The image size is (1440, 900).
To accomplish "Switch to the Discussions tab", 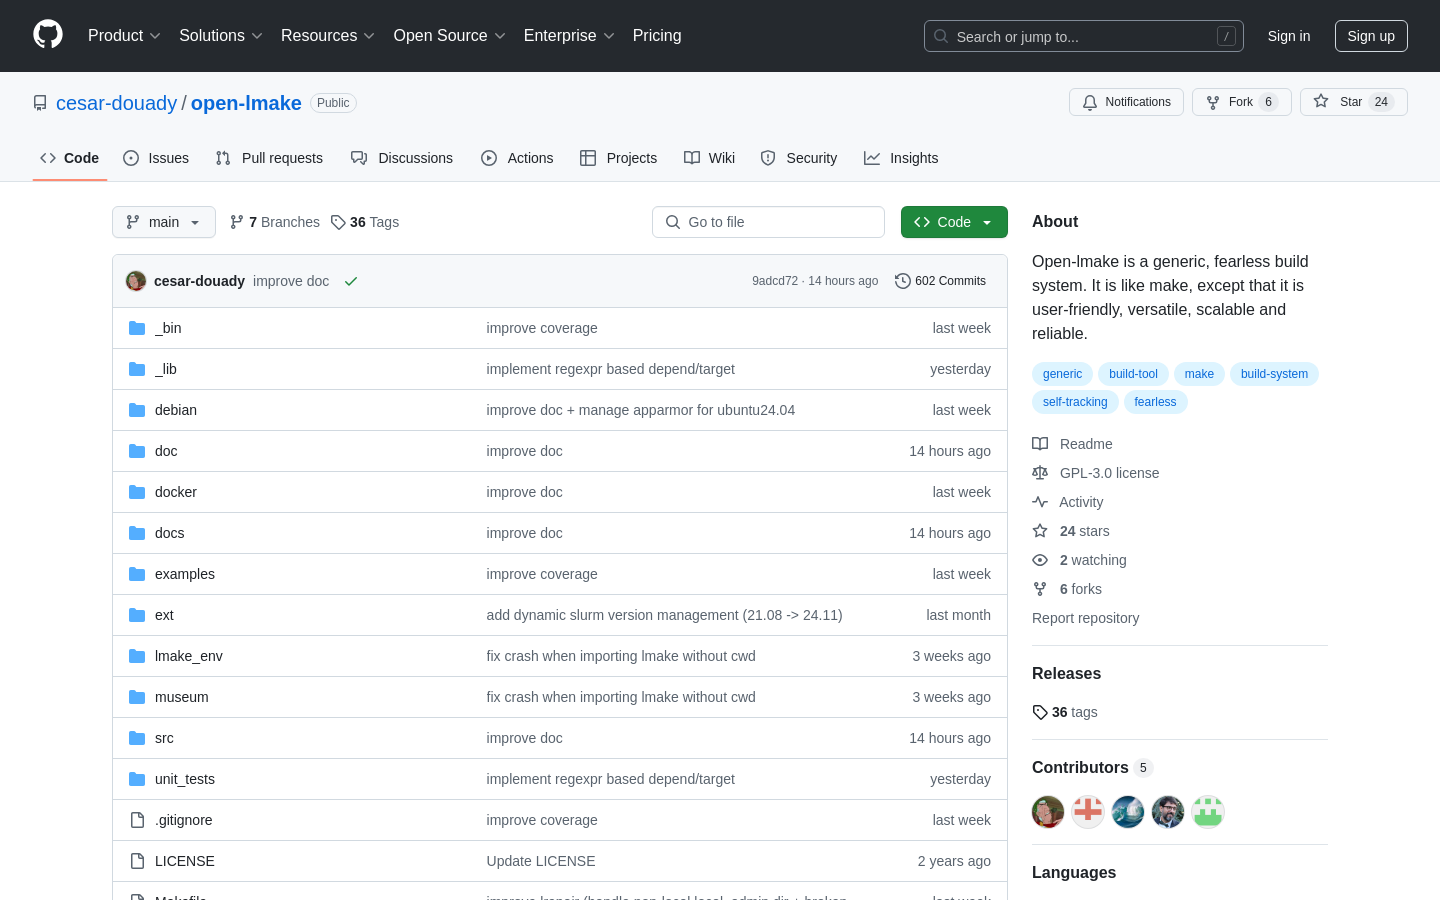I will click(x=402, y=158).
